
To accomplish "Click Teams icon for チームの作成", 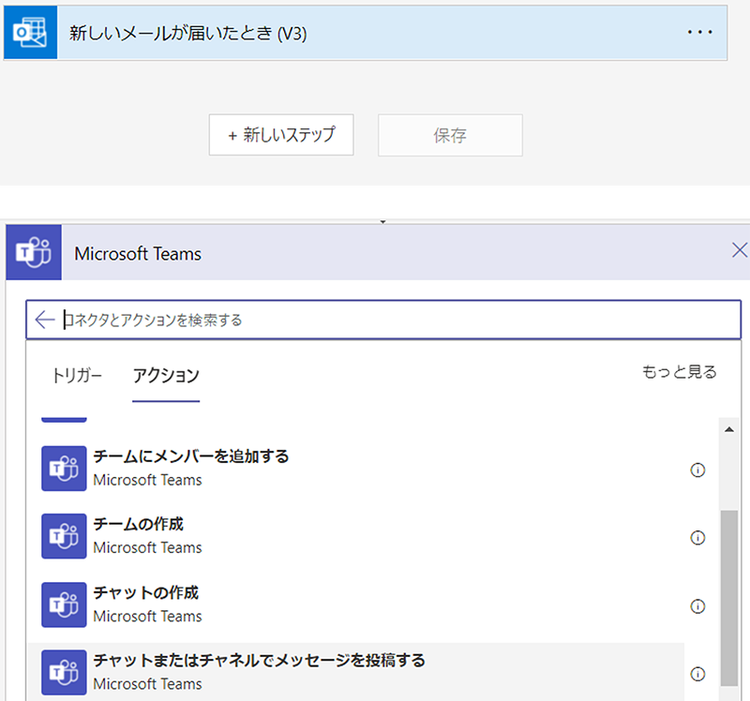I will [64, 536].
